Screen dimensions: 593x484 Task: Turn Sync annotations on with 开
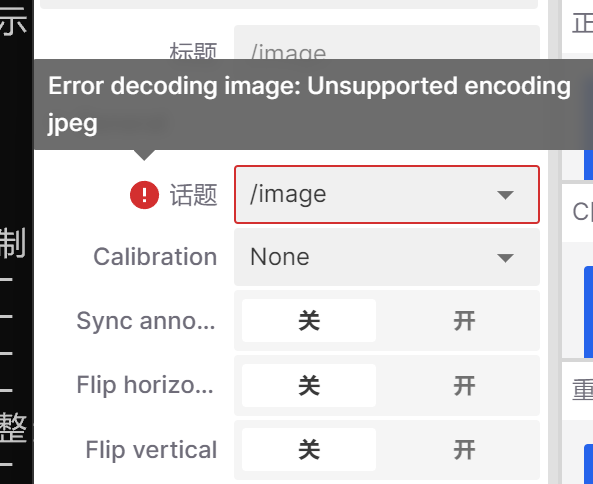[464, 321]
